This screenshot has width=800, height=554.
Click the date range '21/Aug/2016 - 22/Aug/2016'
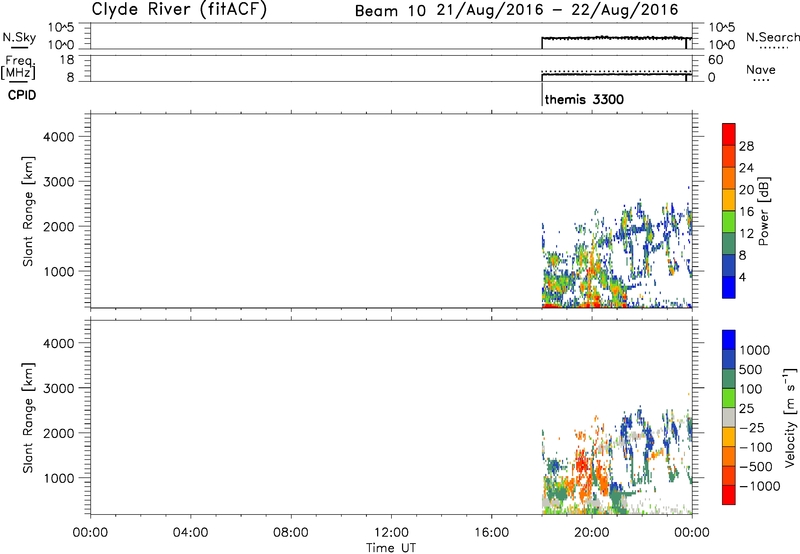558,10
